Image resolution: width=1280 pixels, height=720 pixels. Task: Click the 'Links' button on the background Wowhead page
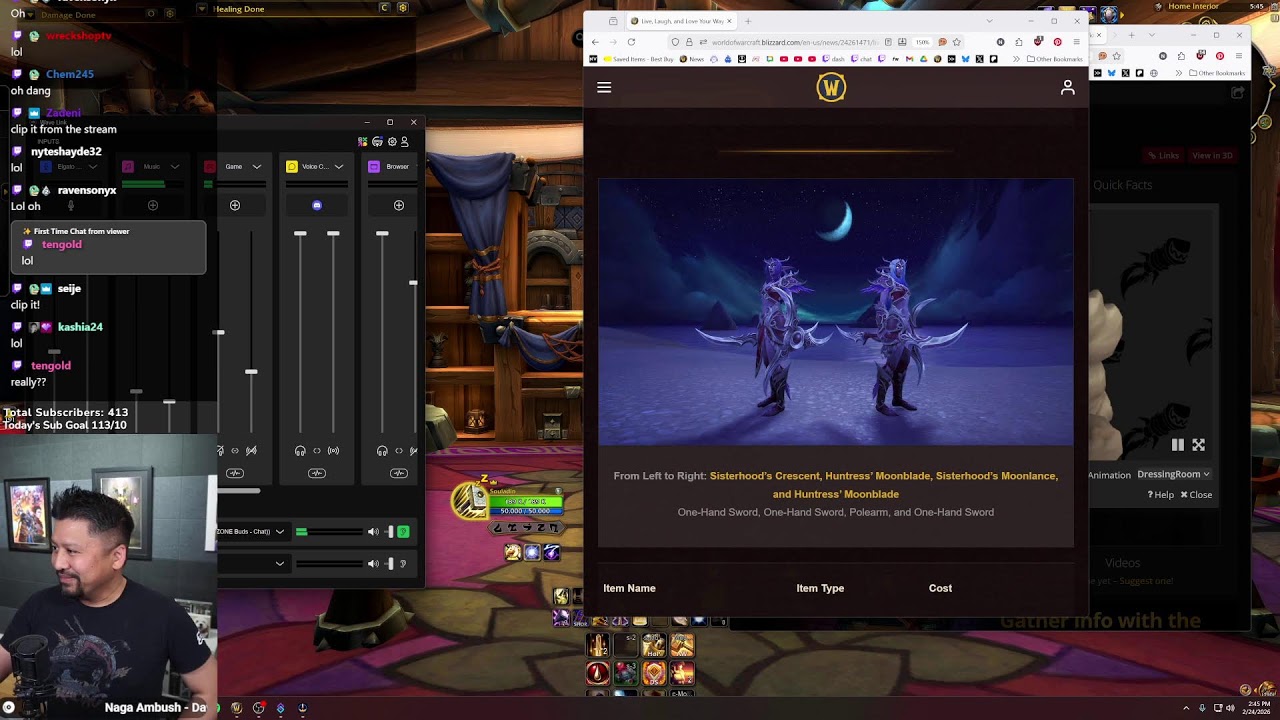[x=1164, y=156]
